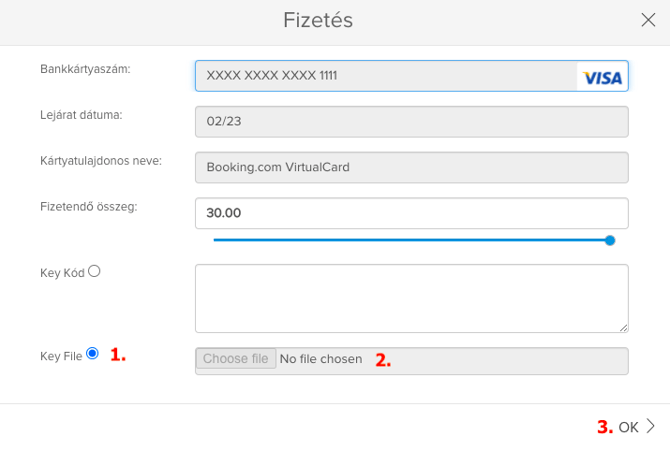Click the Booking.com VirtualCard name field
The image size is (670, 451).
[411, 167]
